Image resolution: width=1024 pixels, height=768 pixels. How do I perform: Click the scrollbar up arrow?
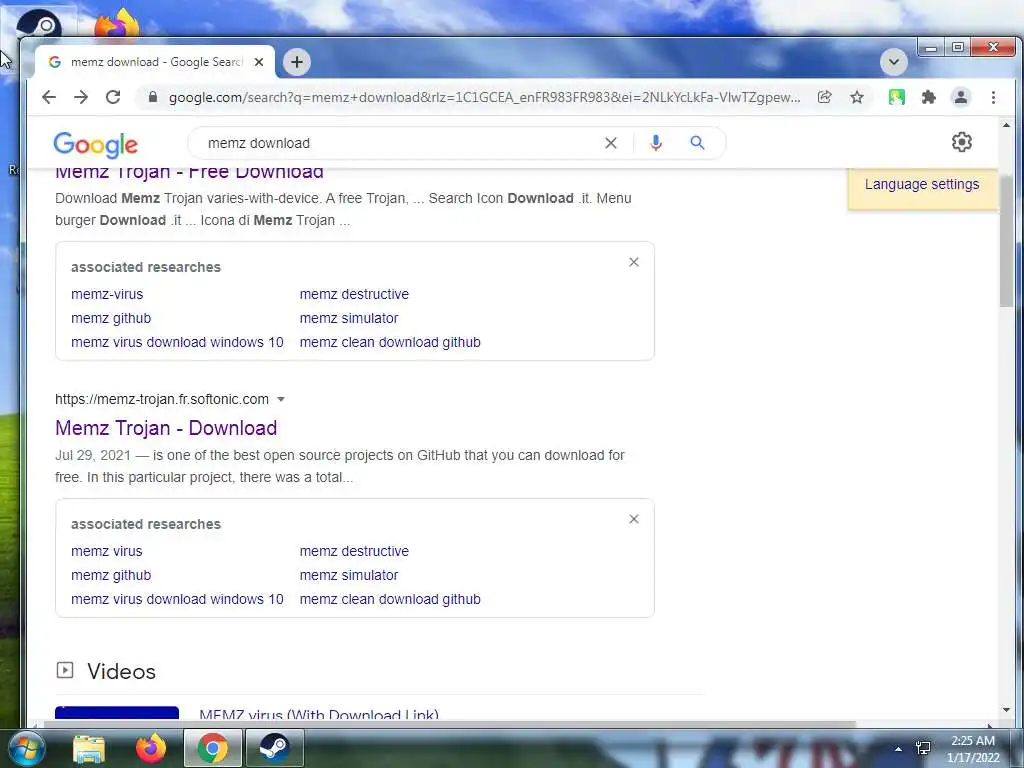click(1006, 125)
